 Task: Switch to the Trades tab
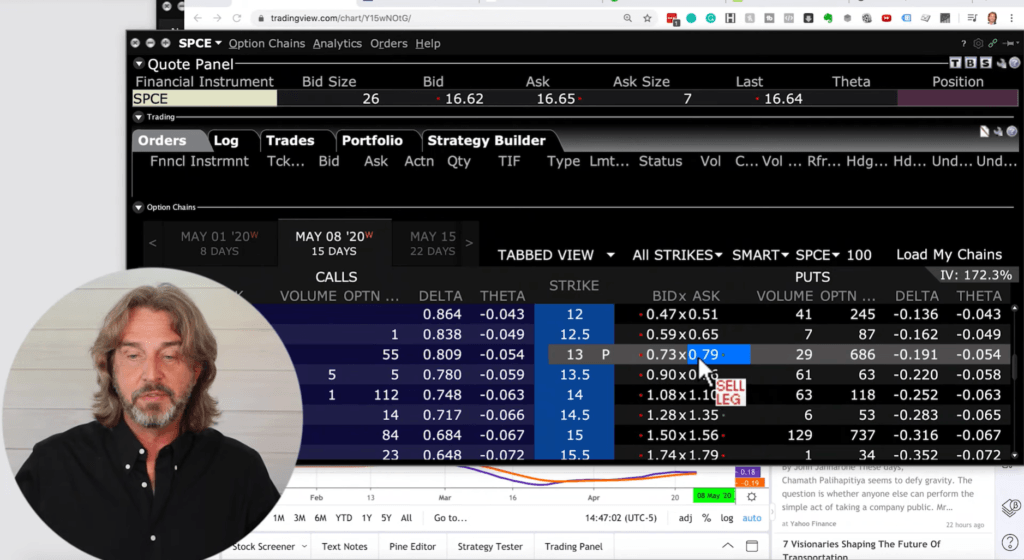[x=290, y=140]
